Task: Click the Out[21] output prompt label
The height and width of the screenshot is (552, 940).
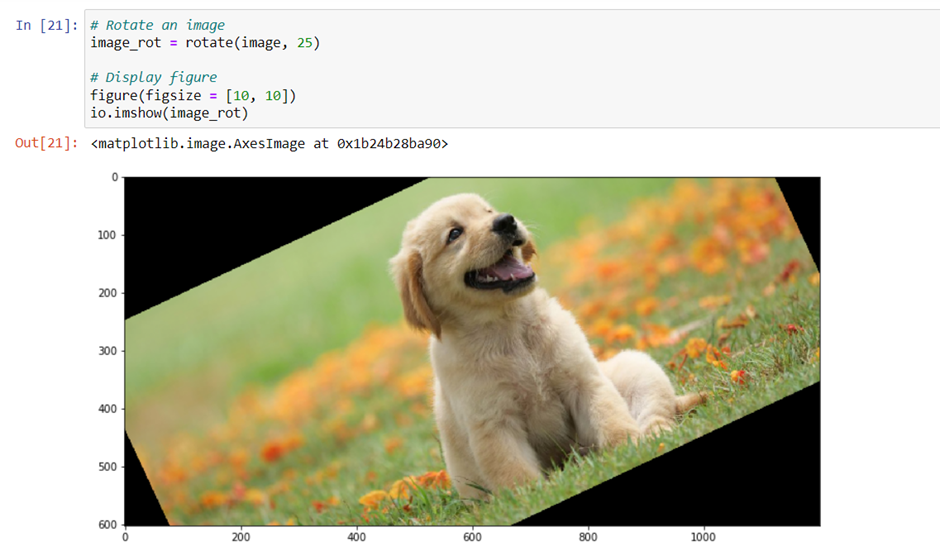Action: [47, 143]
